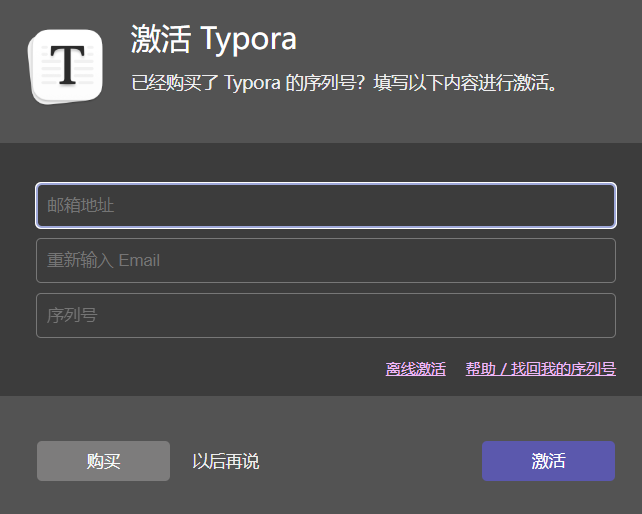Choose 以后再说 to skip activation
This screenshot has width=642, height=514.
[x=226, y=461]
